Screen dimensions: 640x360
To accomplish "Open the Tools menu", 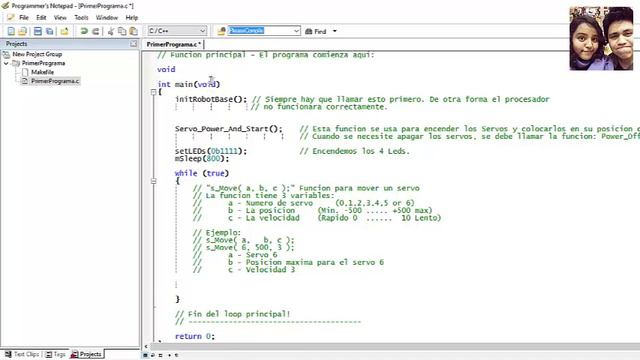I will 81,18.
